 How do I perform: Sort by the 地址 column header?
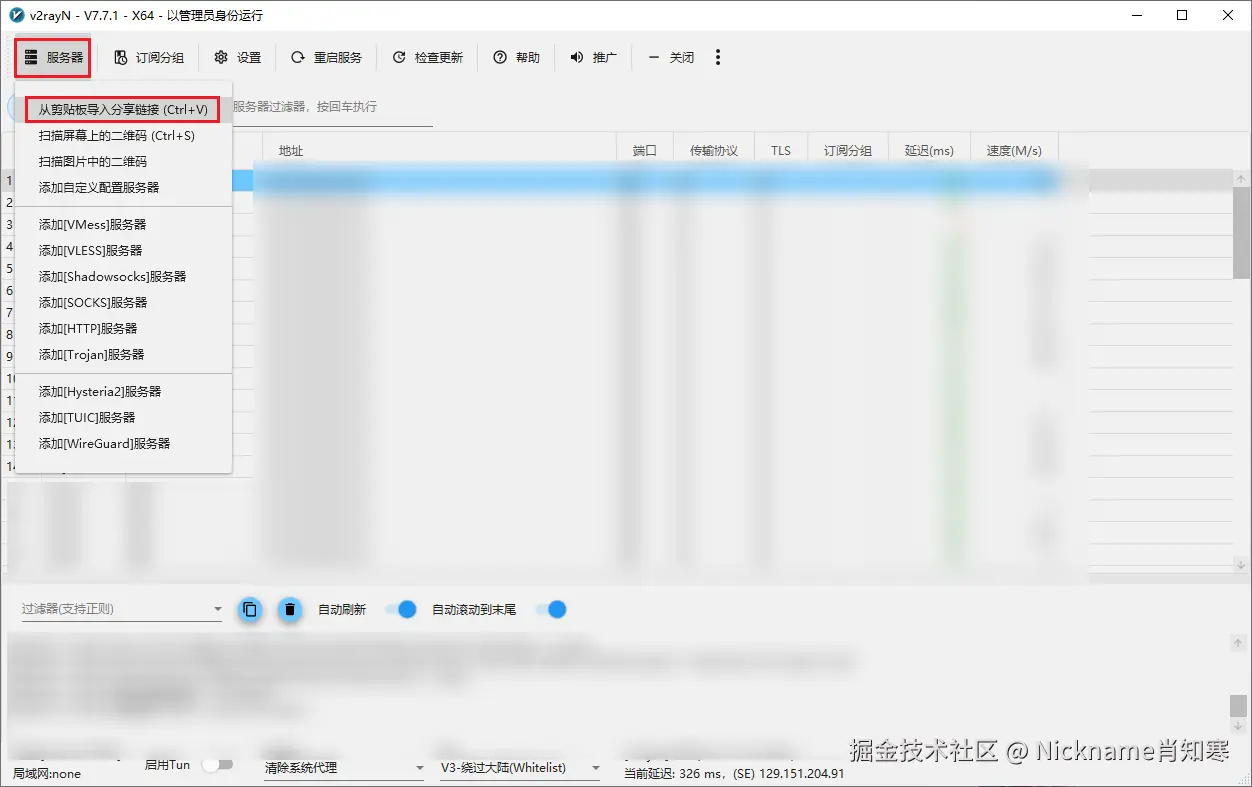tap(439, 151)
